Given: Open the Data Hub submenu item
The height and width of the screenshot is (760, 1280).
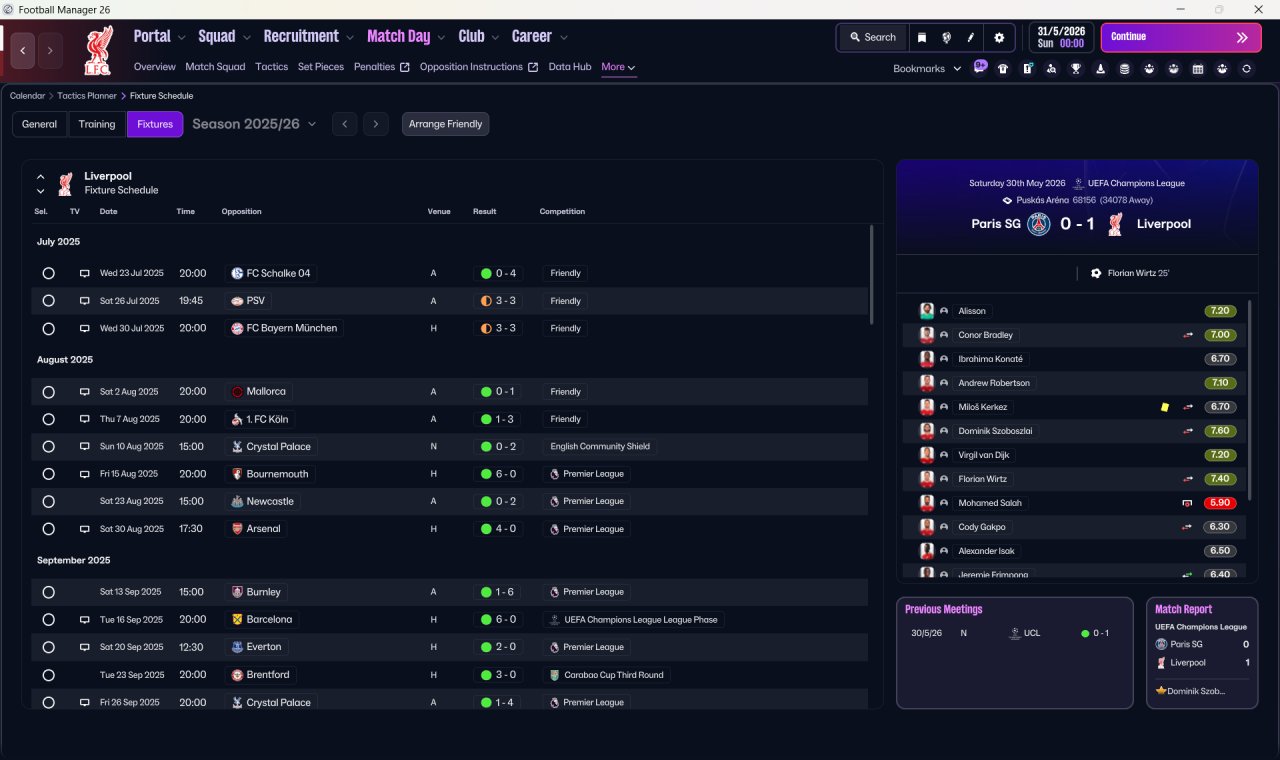Looking at the screenshot, I should [570, 67].
